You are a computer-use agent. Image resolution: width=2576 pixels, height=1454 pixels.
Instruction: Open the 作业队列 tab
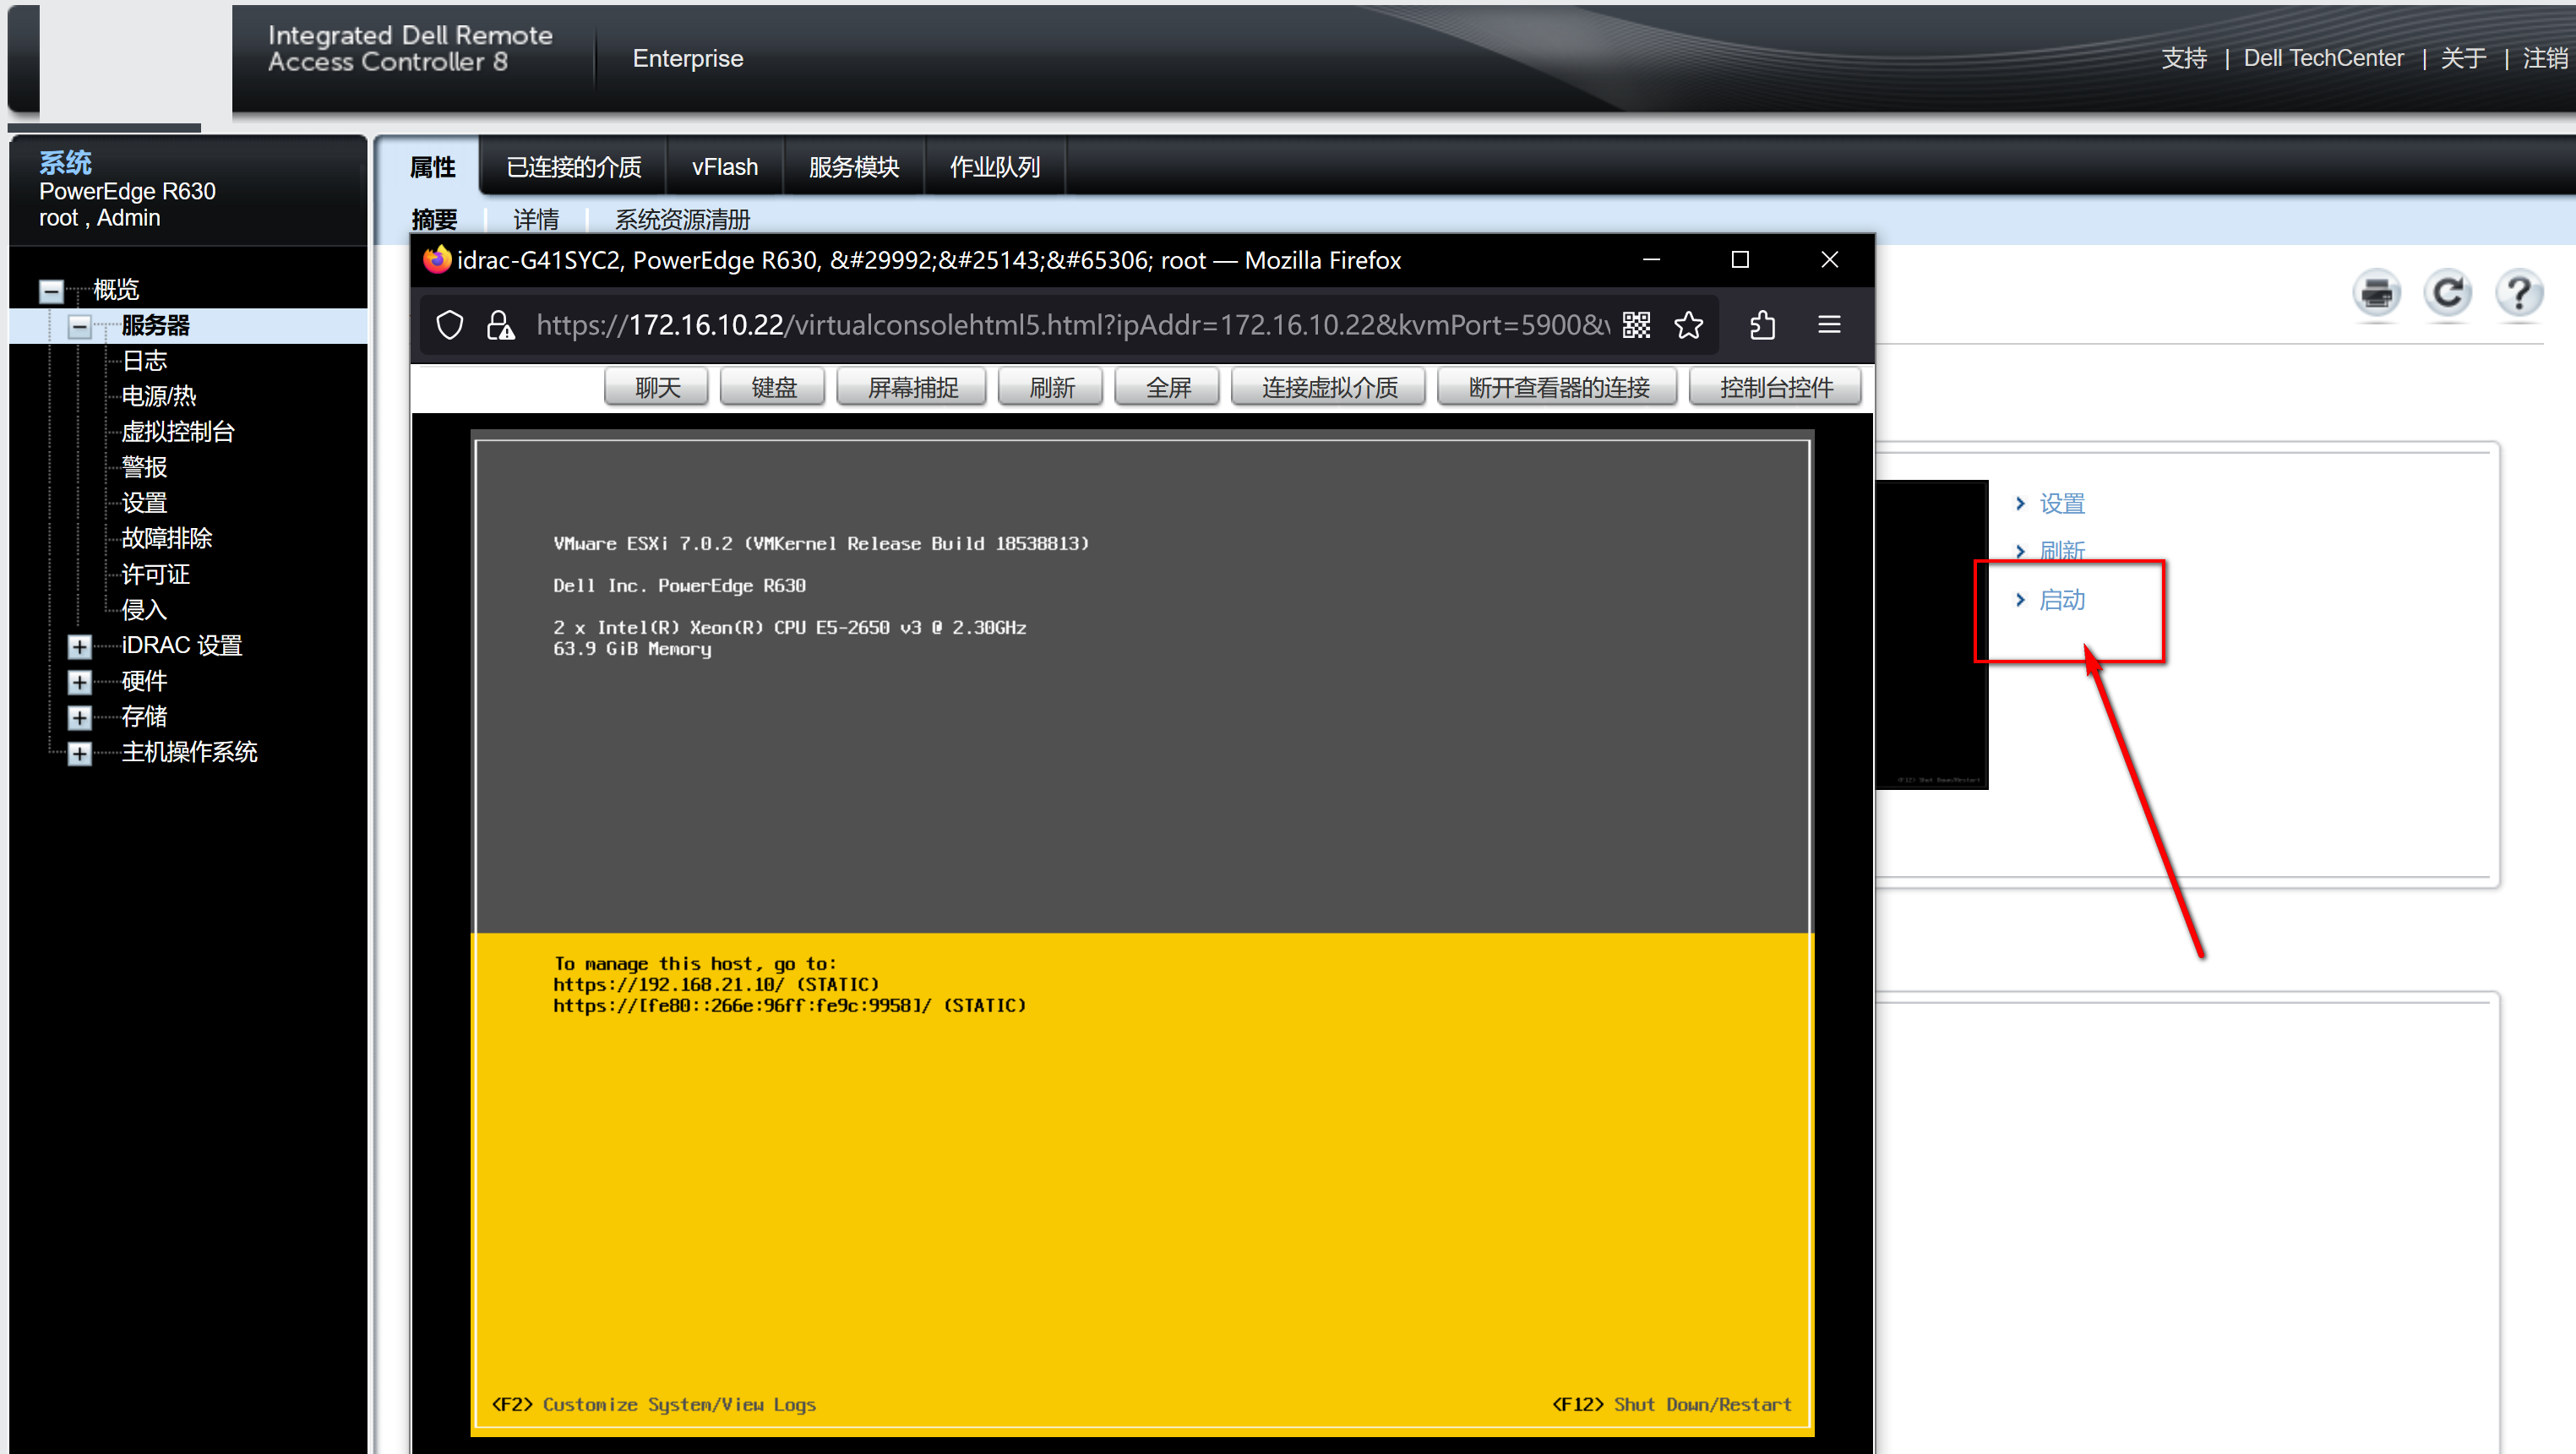(994, 167)
